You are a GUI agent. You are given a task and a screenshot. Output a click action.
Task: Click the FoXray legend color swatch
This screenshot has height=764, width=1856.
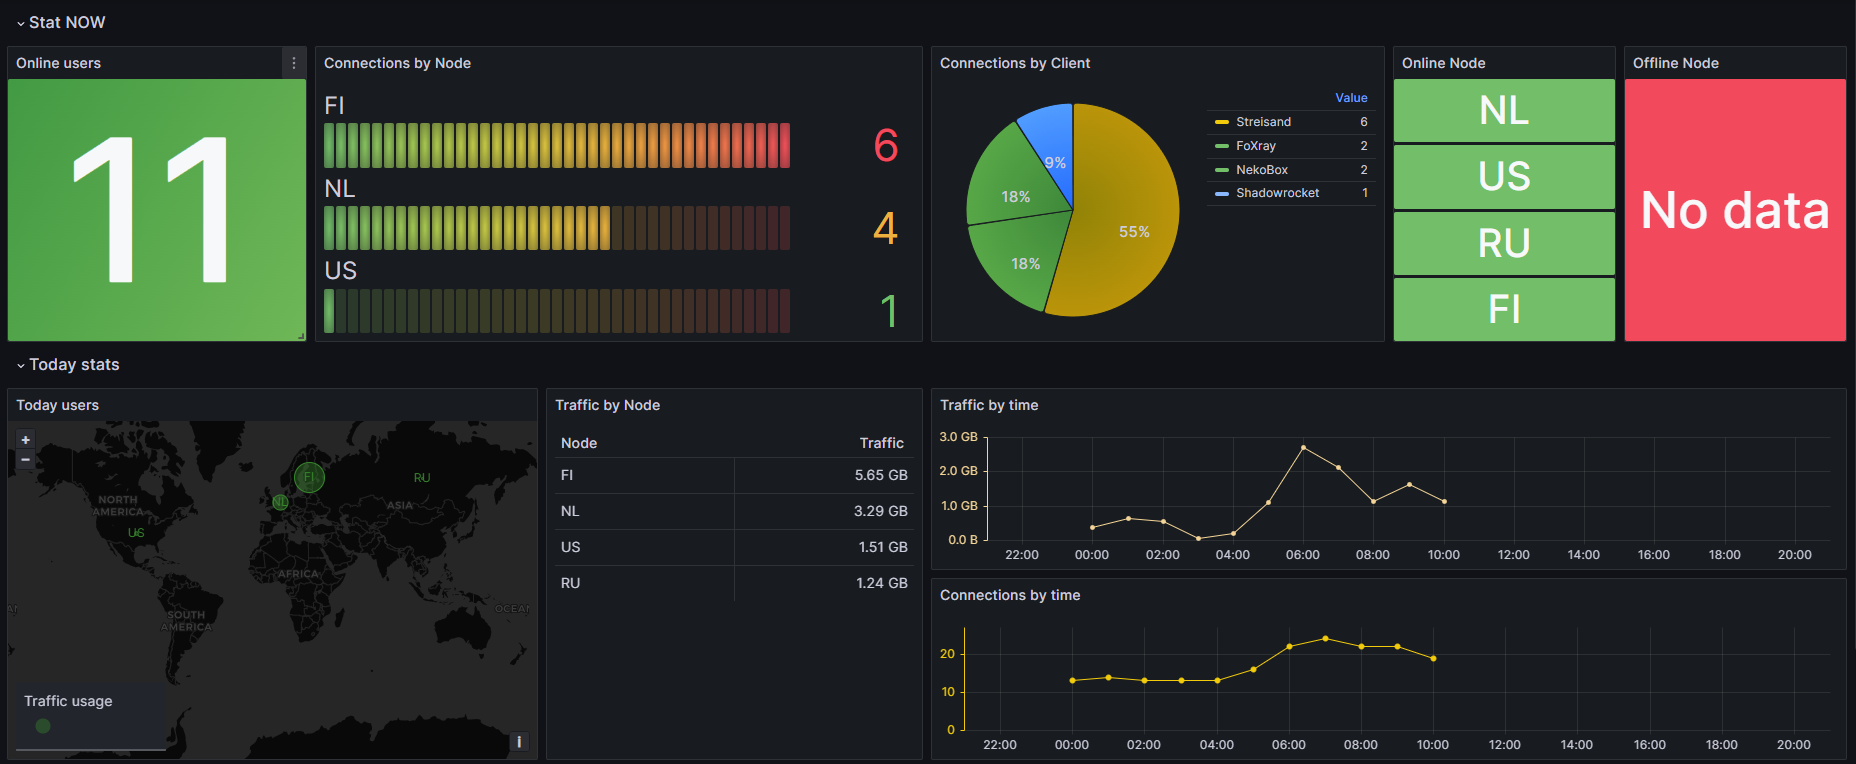coord(1221,146)
